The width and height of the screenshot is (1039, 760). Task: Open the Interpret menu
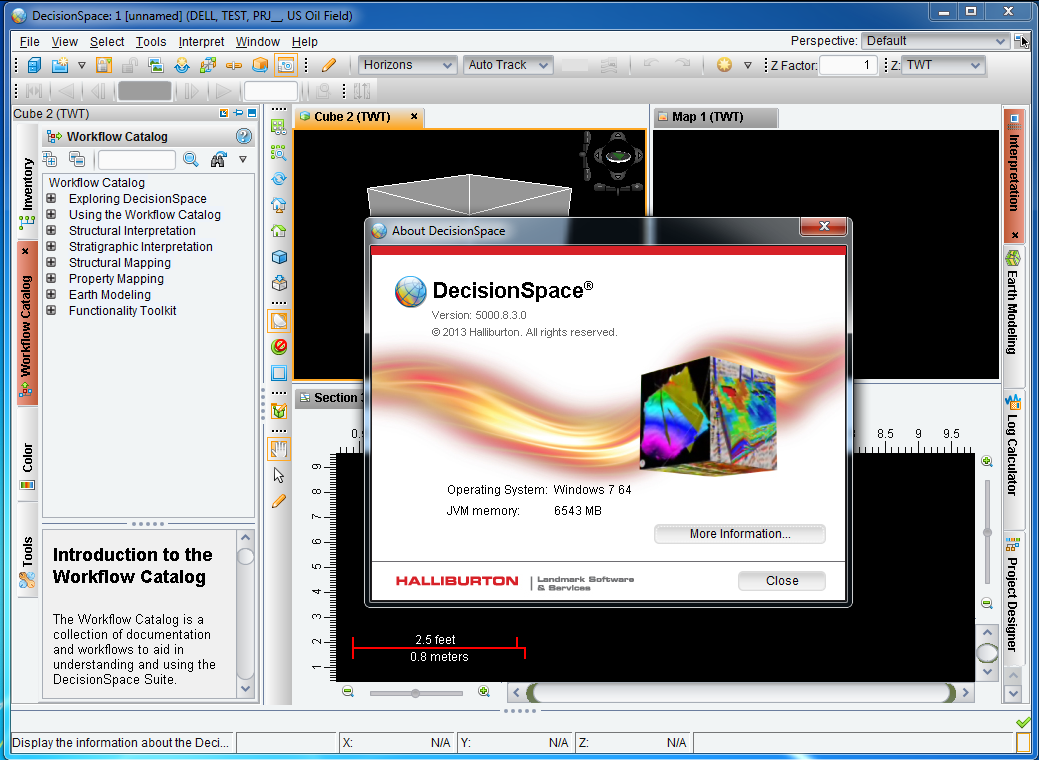click(201, 42)
